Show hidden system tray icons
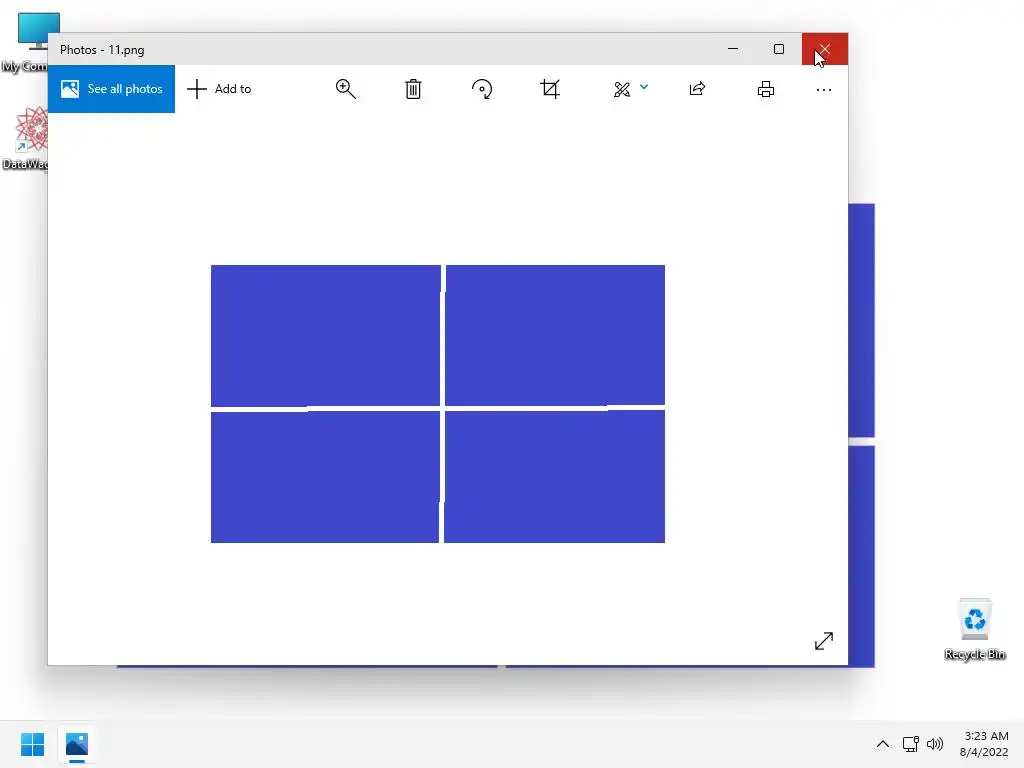 pos(883,744)
